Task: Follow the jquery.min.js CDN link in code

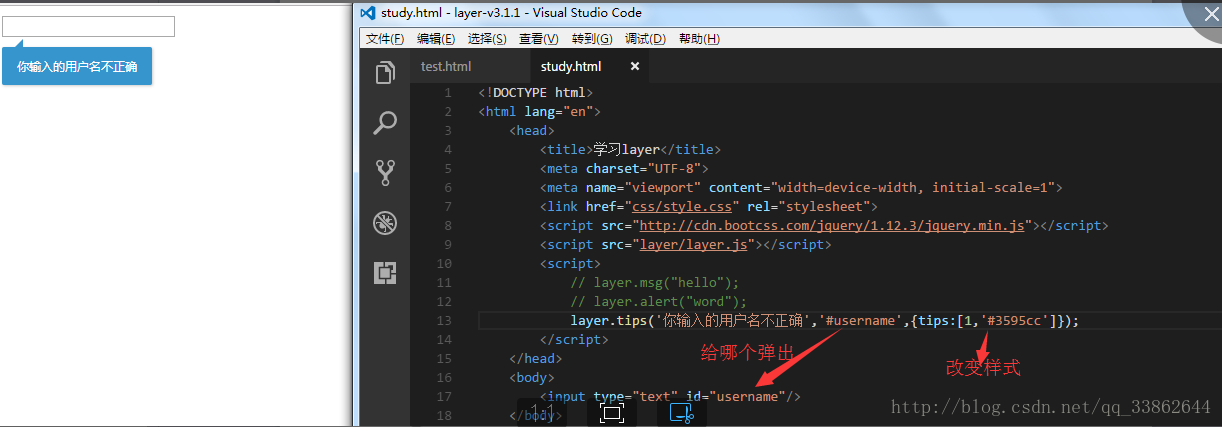Action: point(832,225)
